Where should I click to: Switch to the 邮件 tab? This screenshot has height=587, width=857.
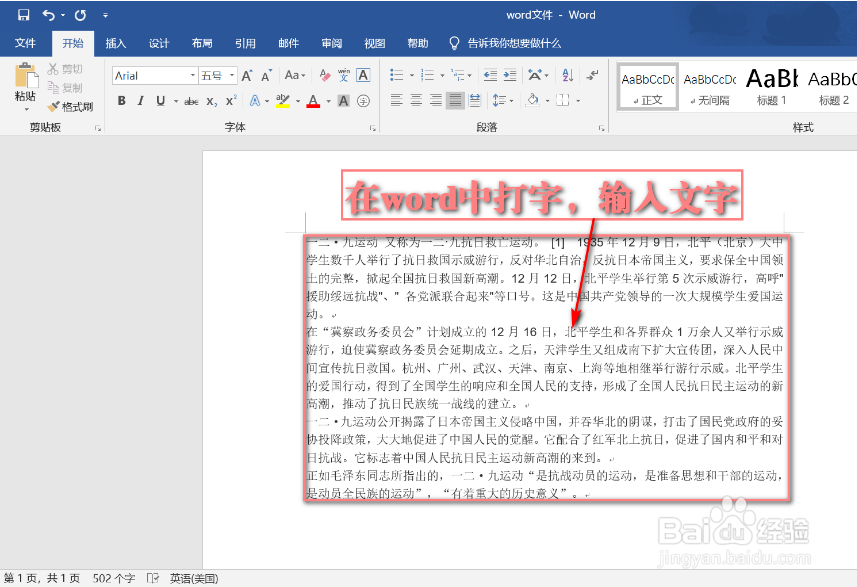(289, 43)
